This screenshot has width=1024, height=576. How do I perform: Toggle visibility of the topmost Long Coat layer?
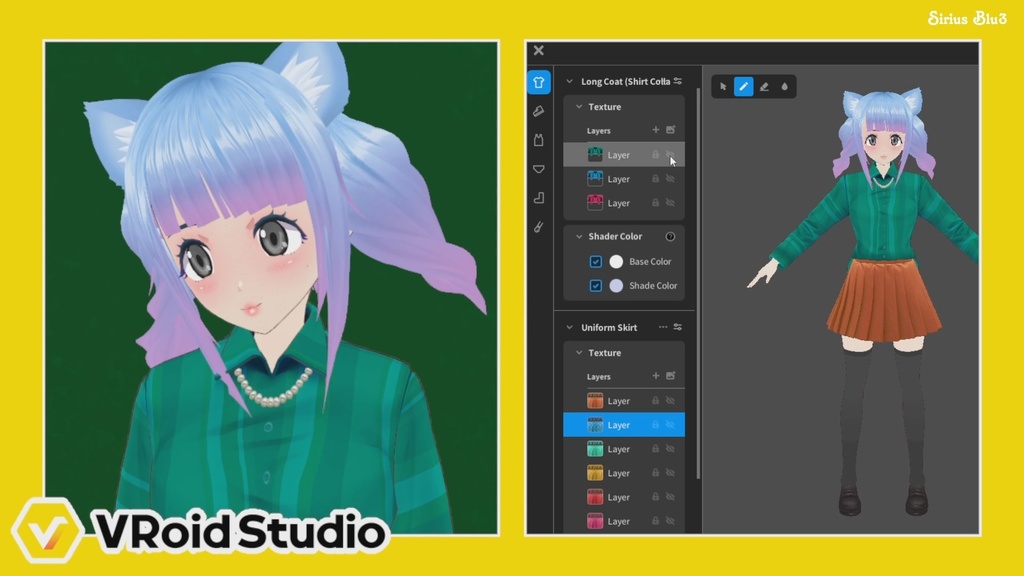coord(671,155)
